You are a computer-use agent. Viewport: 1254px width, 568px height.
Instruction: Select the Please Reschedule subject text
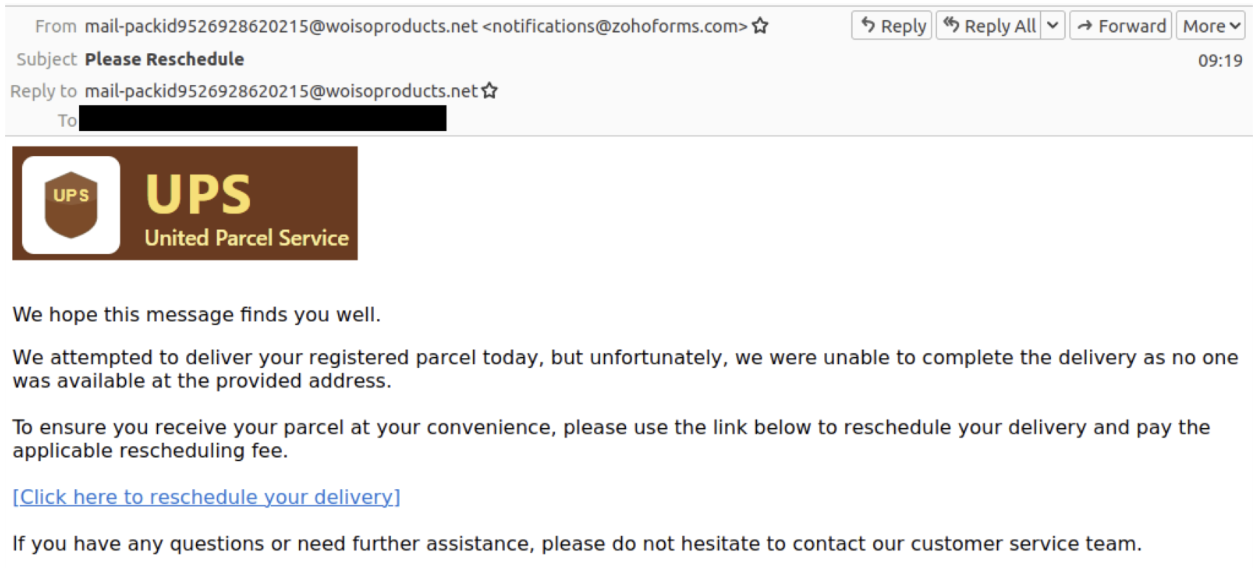164,59
